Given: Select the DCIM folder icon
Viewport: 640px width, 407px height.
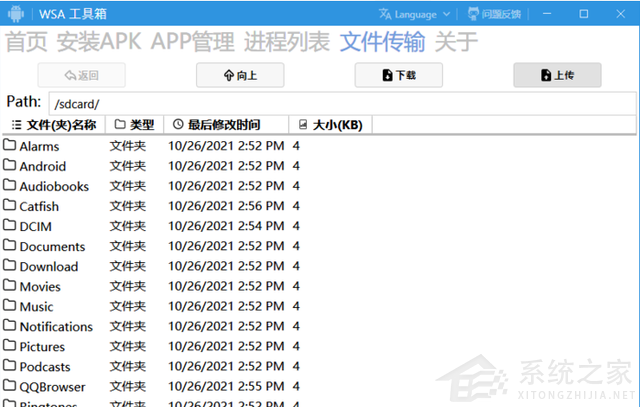Looking at the screenshot, I should 10,226.
